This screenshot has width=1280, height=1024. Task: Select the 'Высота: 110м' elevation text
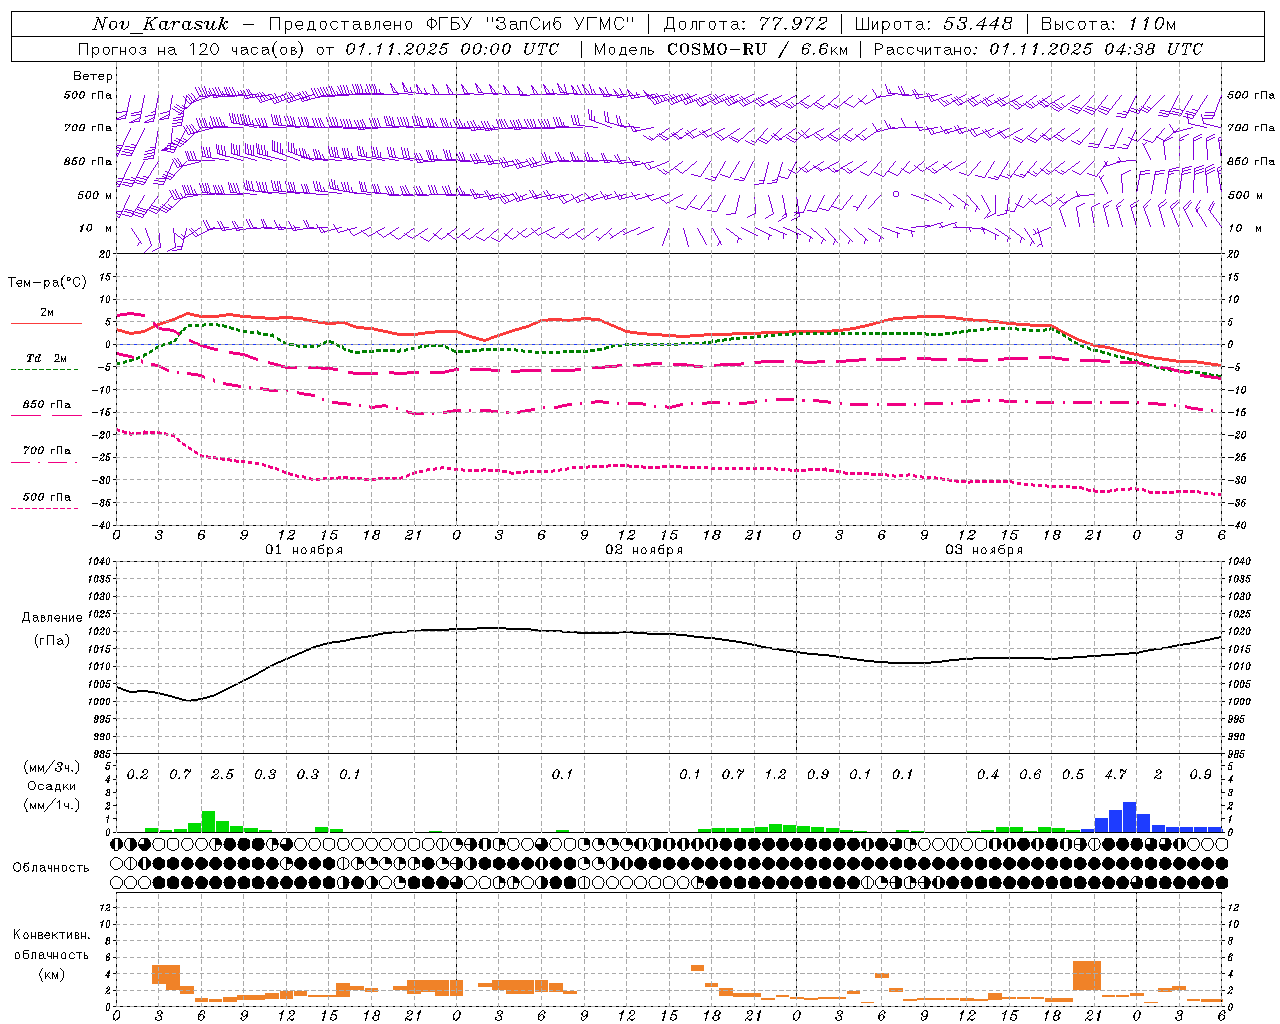click(1108, 24)
